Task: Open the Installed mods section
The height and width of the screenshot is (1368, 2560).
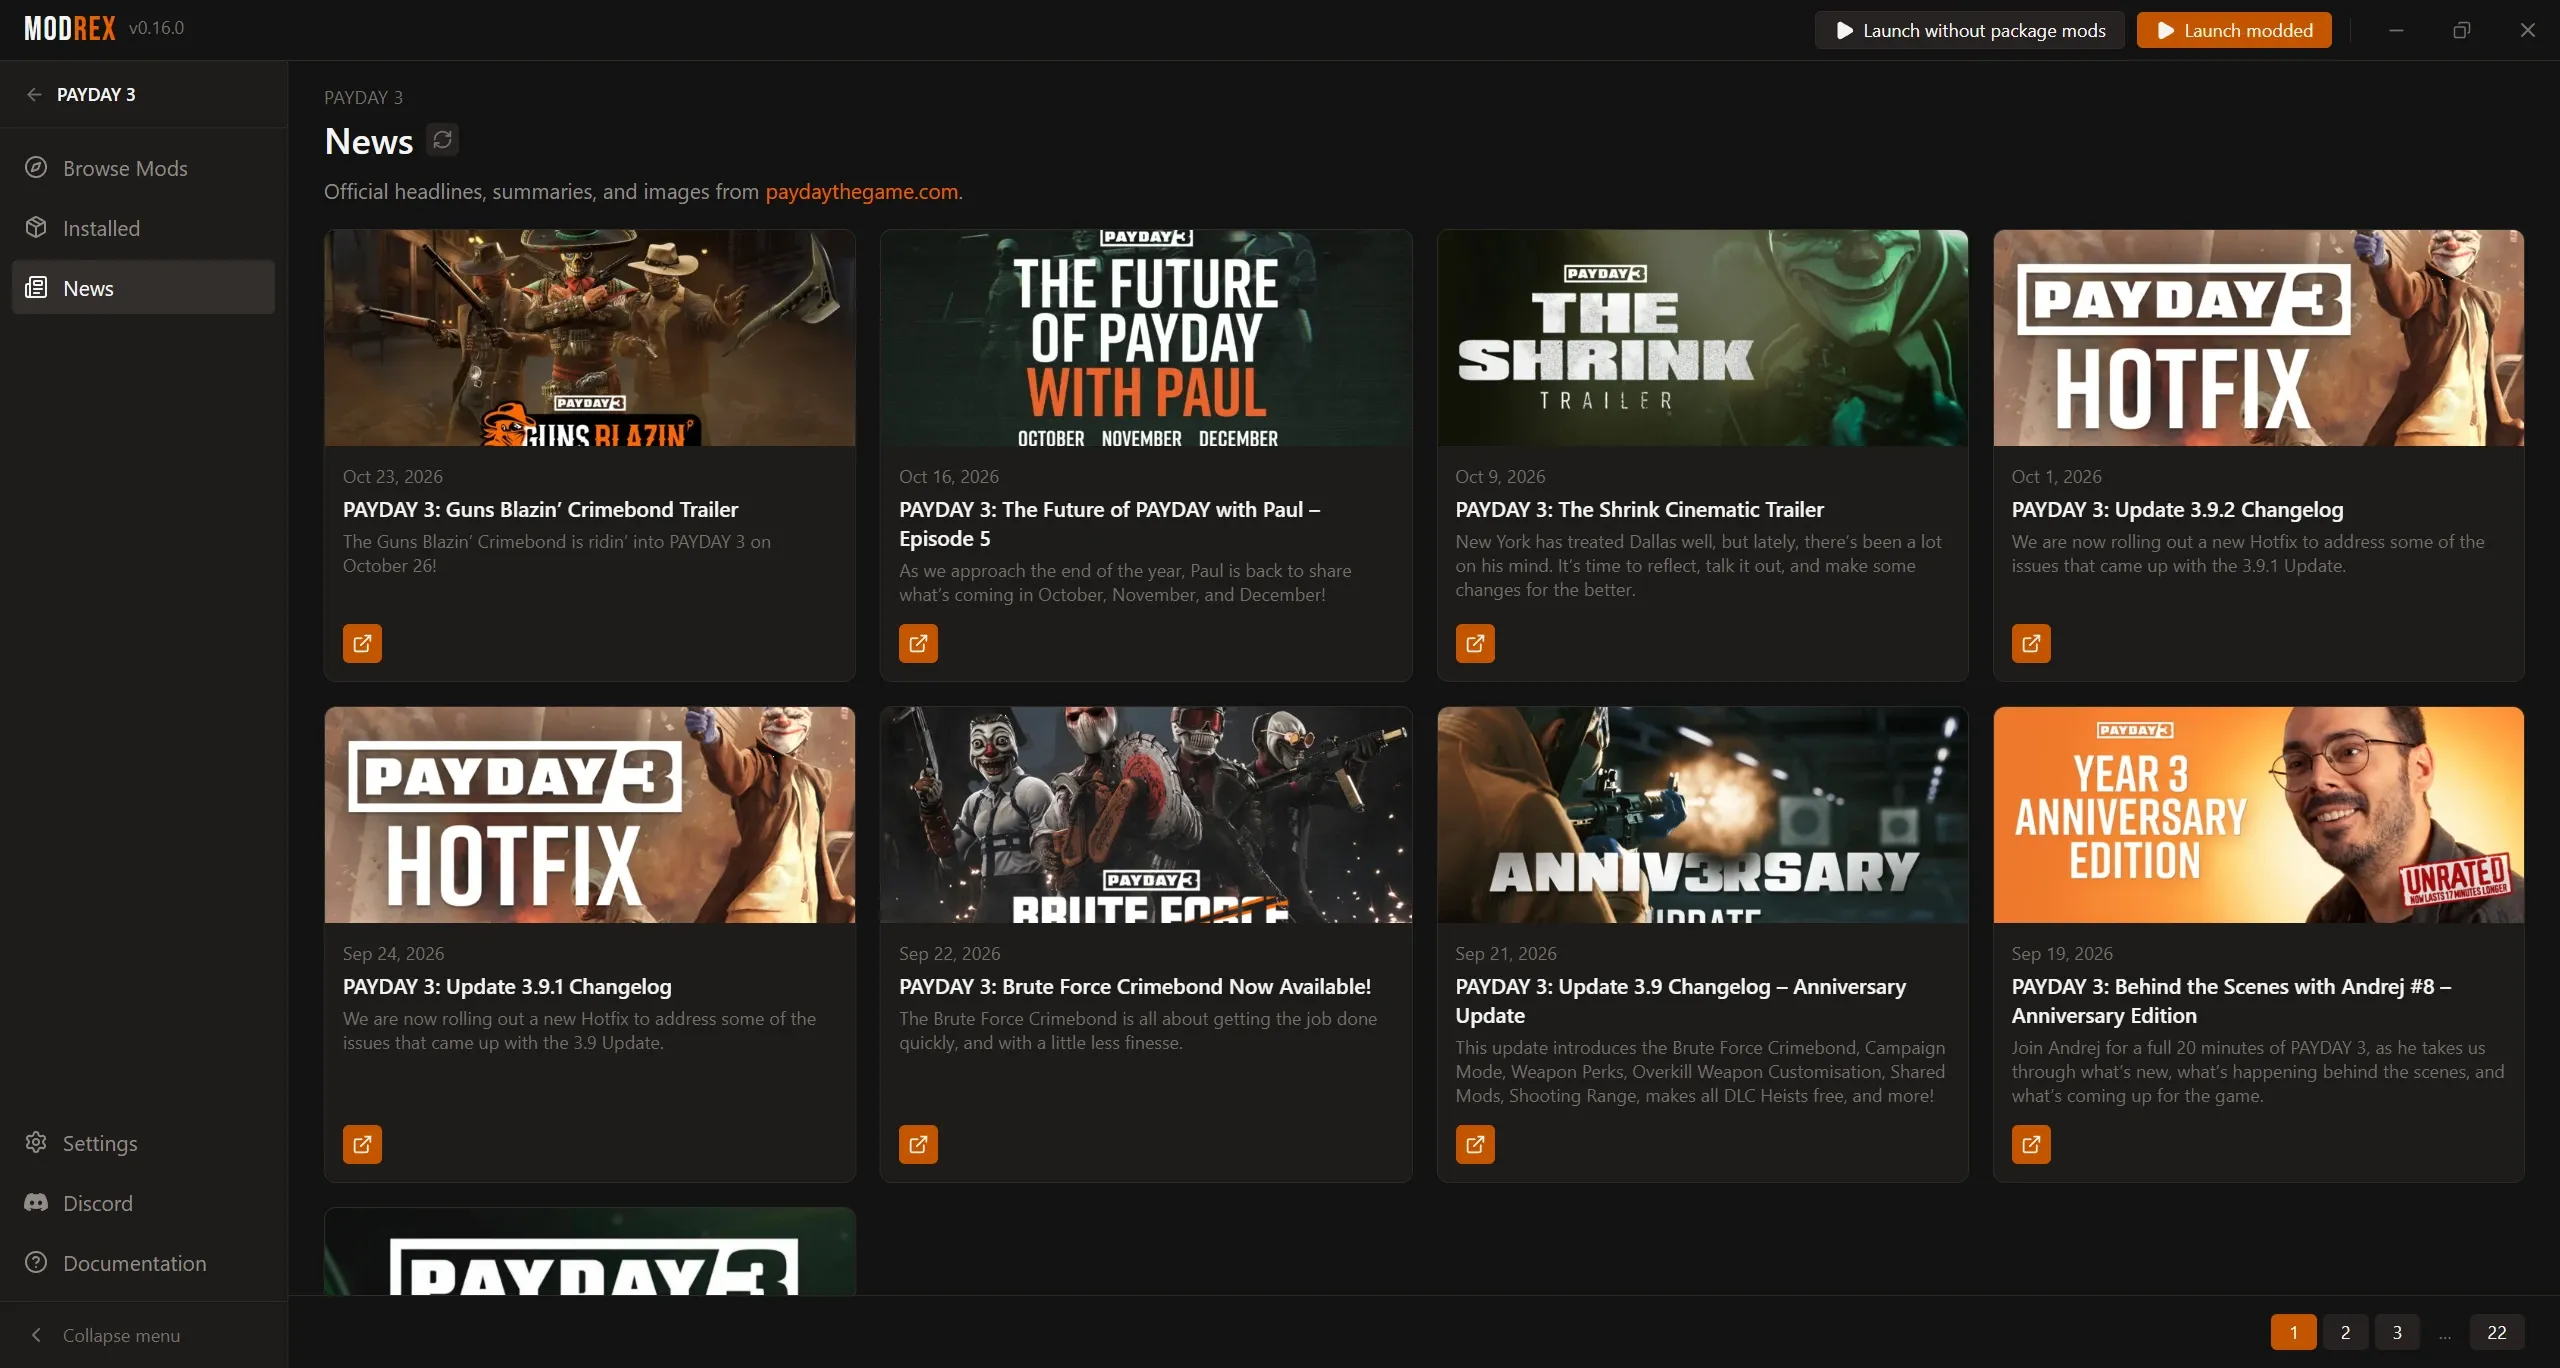Action: pos(143,228)
